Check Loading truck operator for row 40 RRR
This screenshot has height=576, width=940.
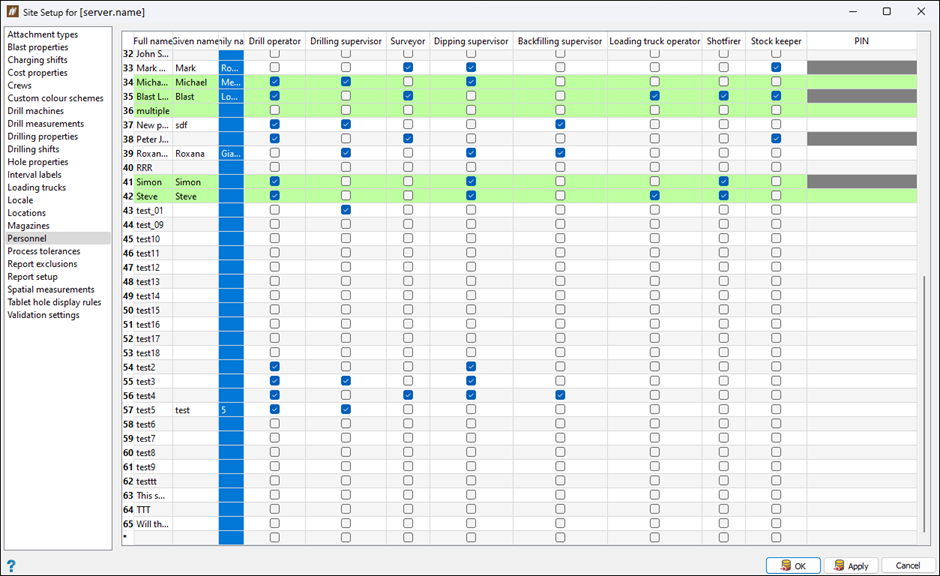[655, 168]
